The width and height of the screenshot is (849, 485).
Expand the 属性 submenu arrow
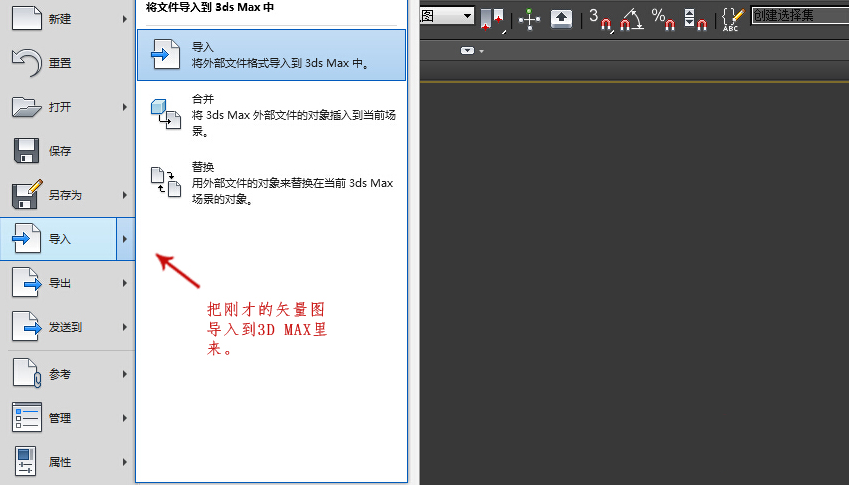click(x=125, y=462)
